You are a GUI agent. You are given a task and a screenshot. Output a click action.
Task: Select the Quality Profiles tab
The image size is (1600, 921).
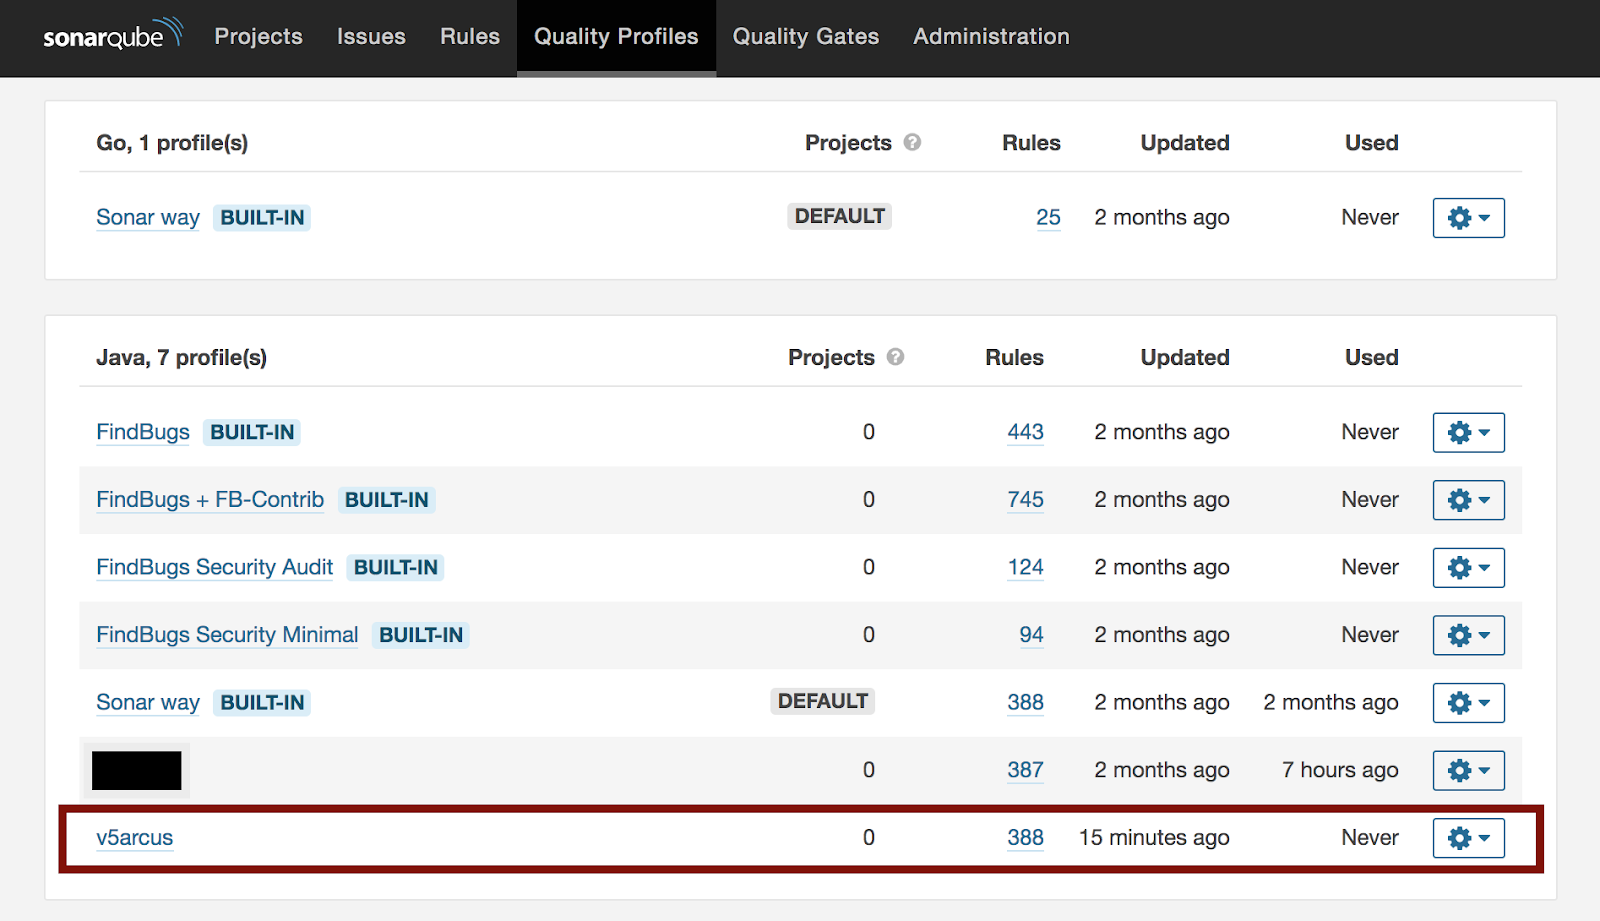point(616,36)
